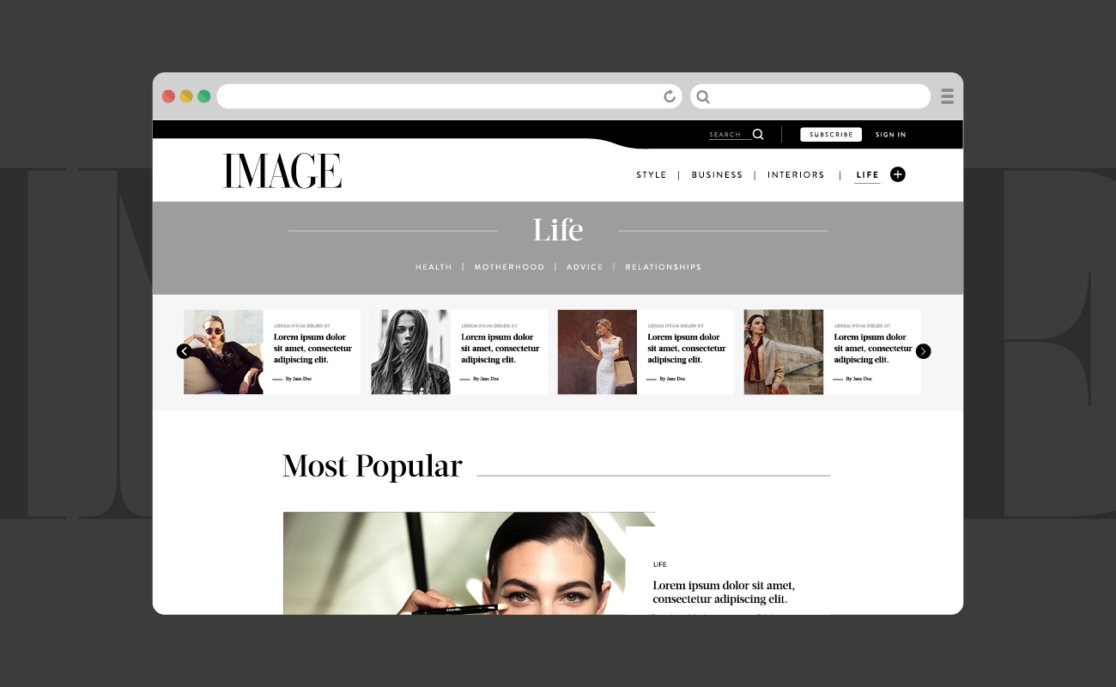Advance carousel with the right arrow

923,351
